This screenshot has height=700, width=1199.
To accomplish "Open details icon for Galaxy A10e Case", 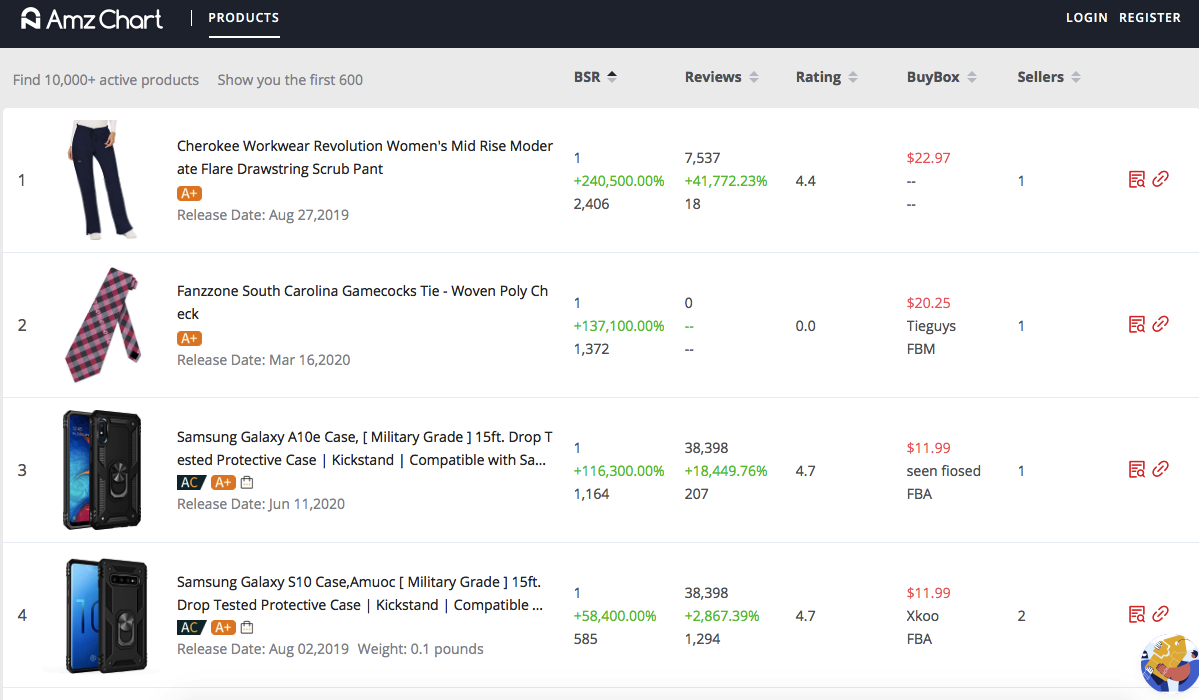I will click(x=1136, y=469).
